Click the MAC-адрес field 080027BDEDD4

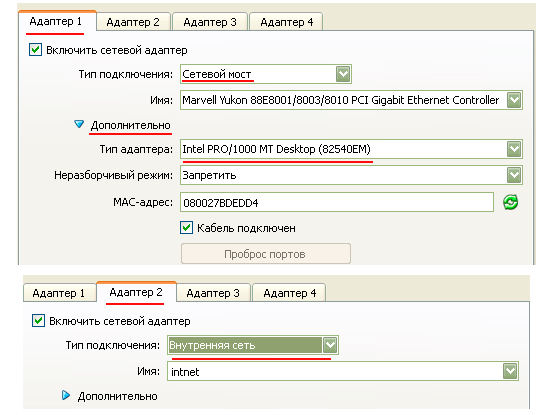click(x=337, y=202)
